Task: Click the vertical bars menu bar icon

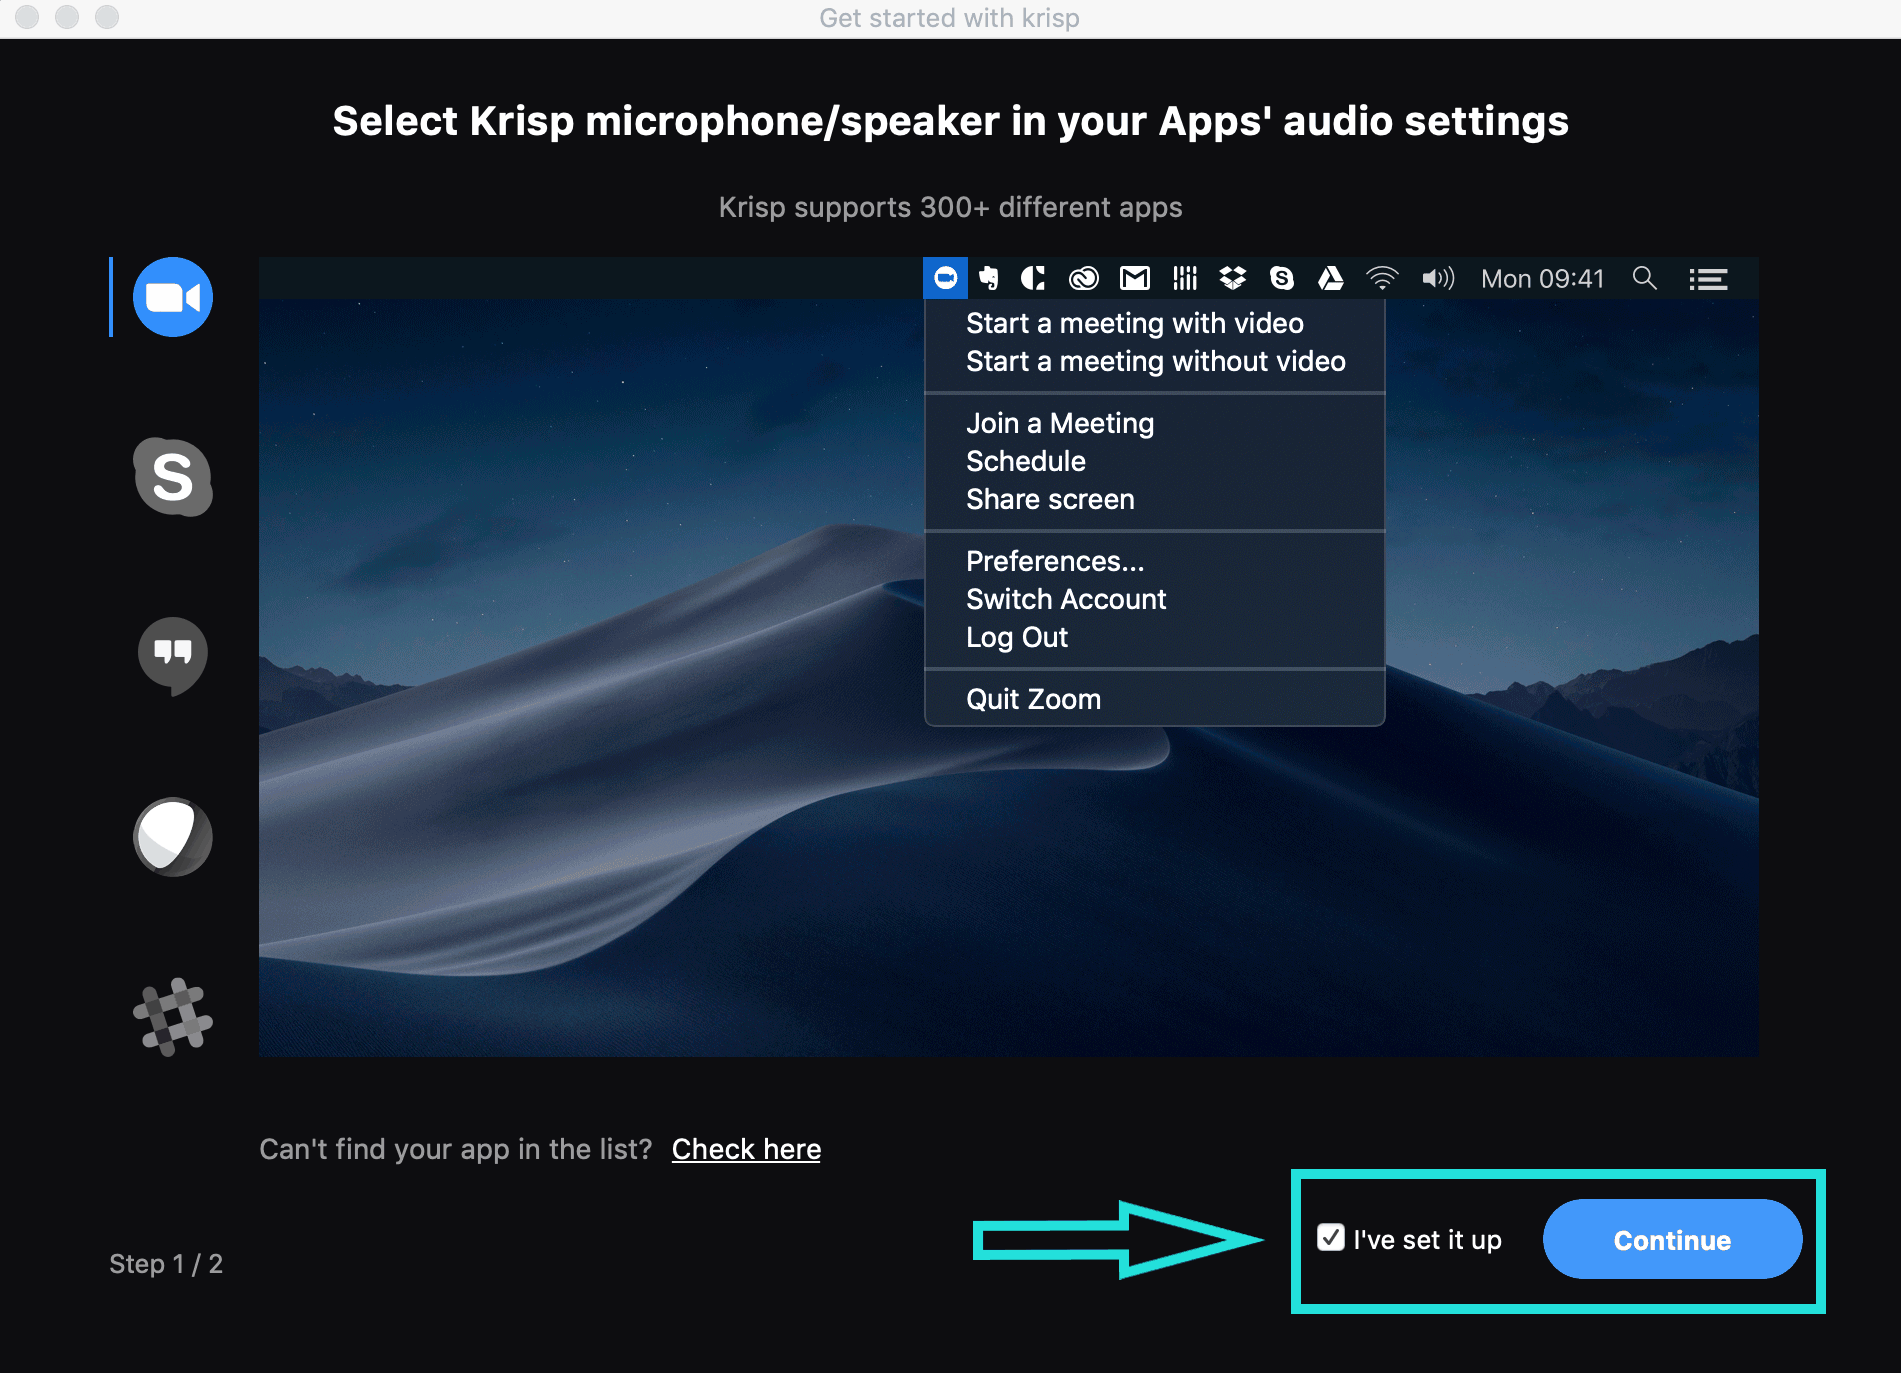Action: (x=1185, y=278)
